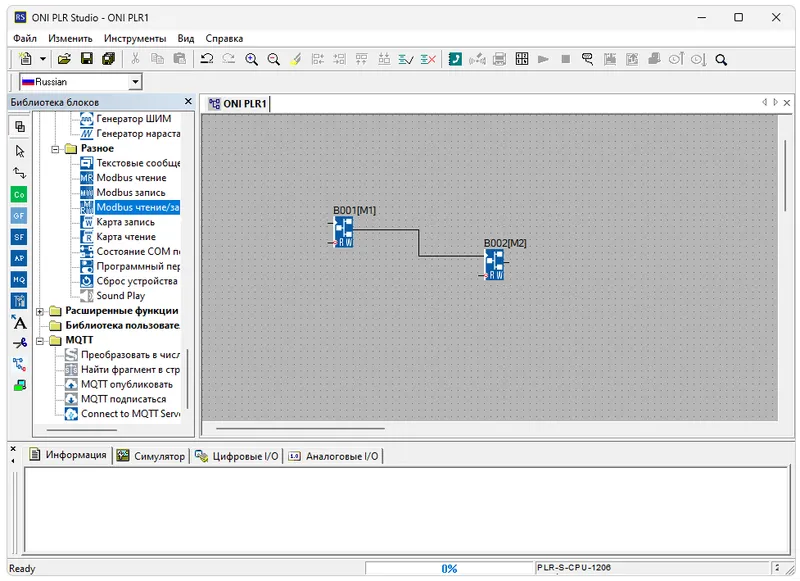The image size is (800, 581).
Task: Select the scissors cut-connection tool
Action: (x=19, y=343)
